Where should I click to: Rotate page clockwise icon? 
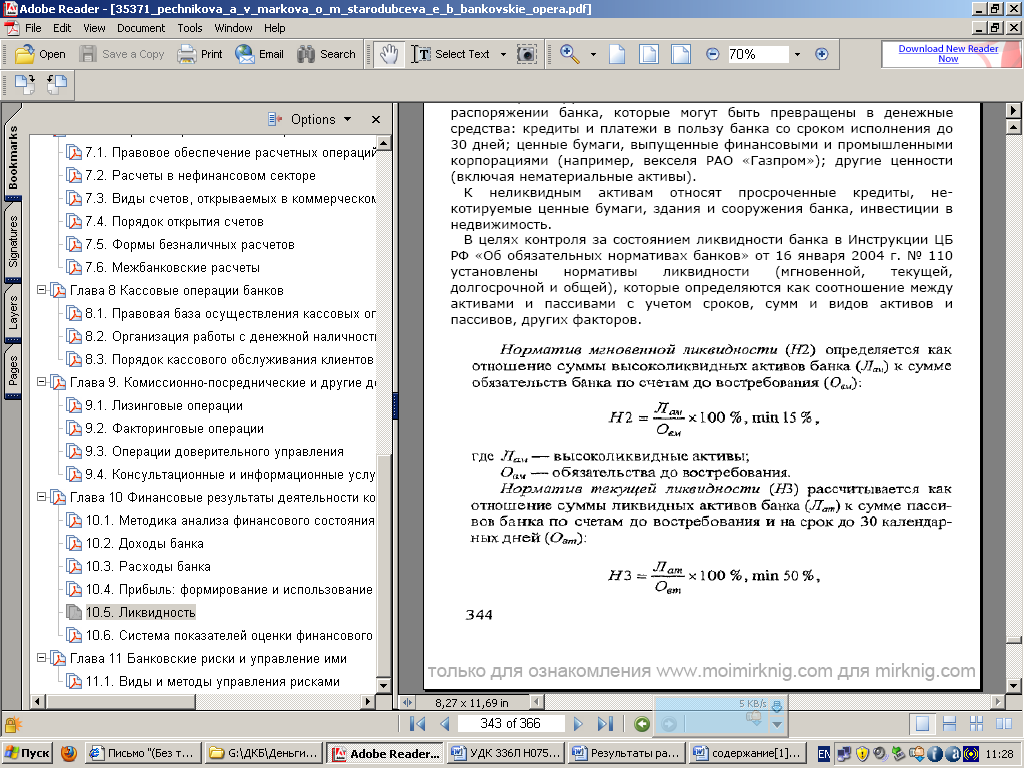[x=25, y=84]
